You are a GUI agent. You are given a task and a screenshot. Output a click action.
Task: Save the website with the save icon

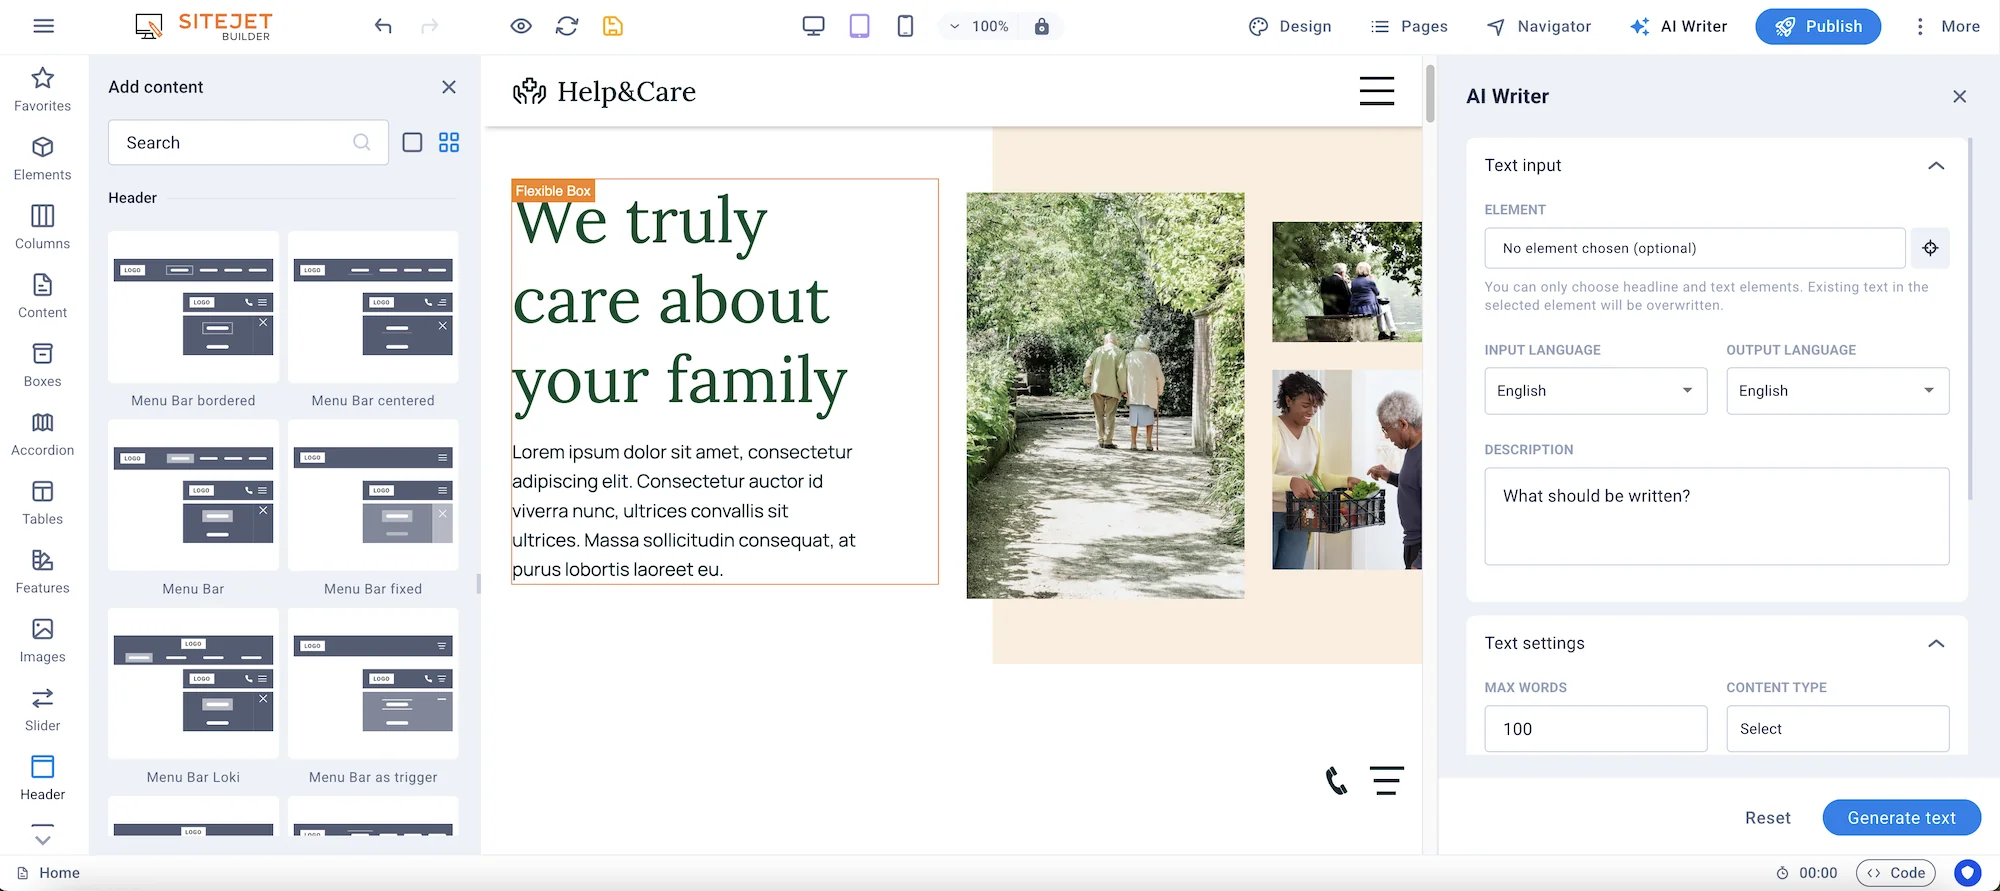(613, 26)
